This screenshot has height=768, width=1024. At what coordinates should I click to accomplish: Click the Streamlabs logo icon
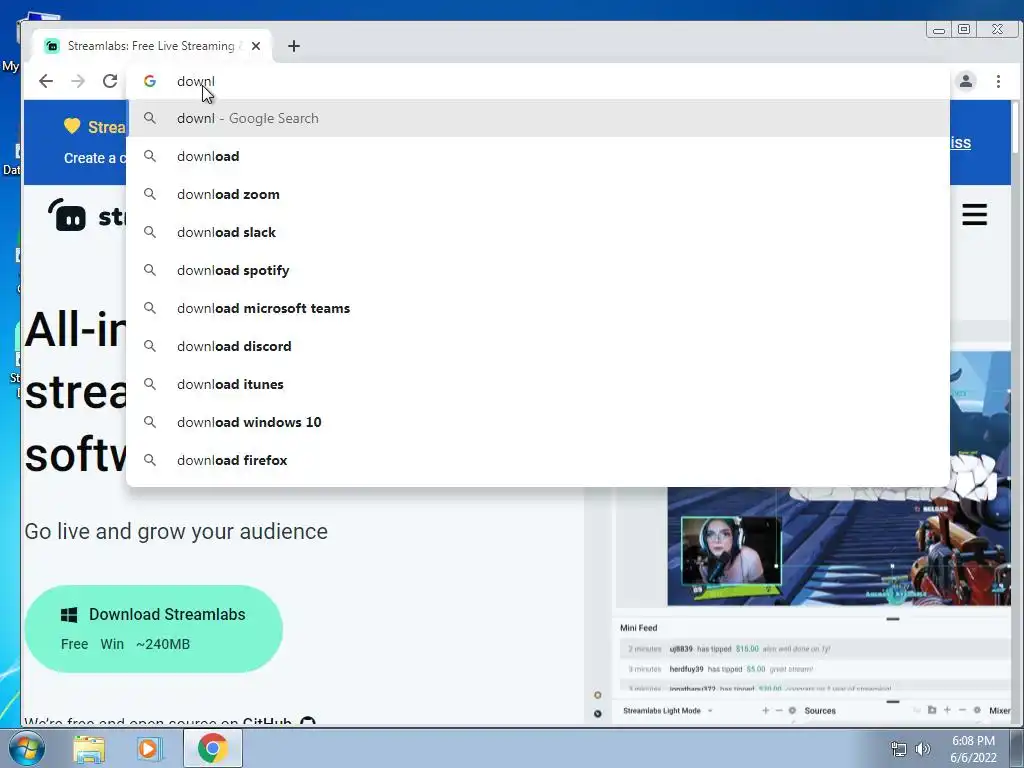(67, 214)
